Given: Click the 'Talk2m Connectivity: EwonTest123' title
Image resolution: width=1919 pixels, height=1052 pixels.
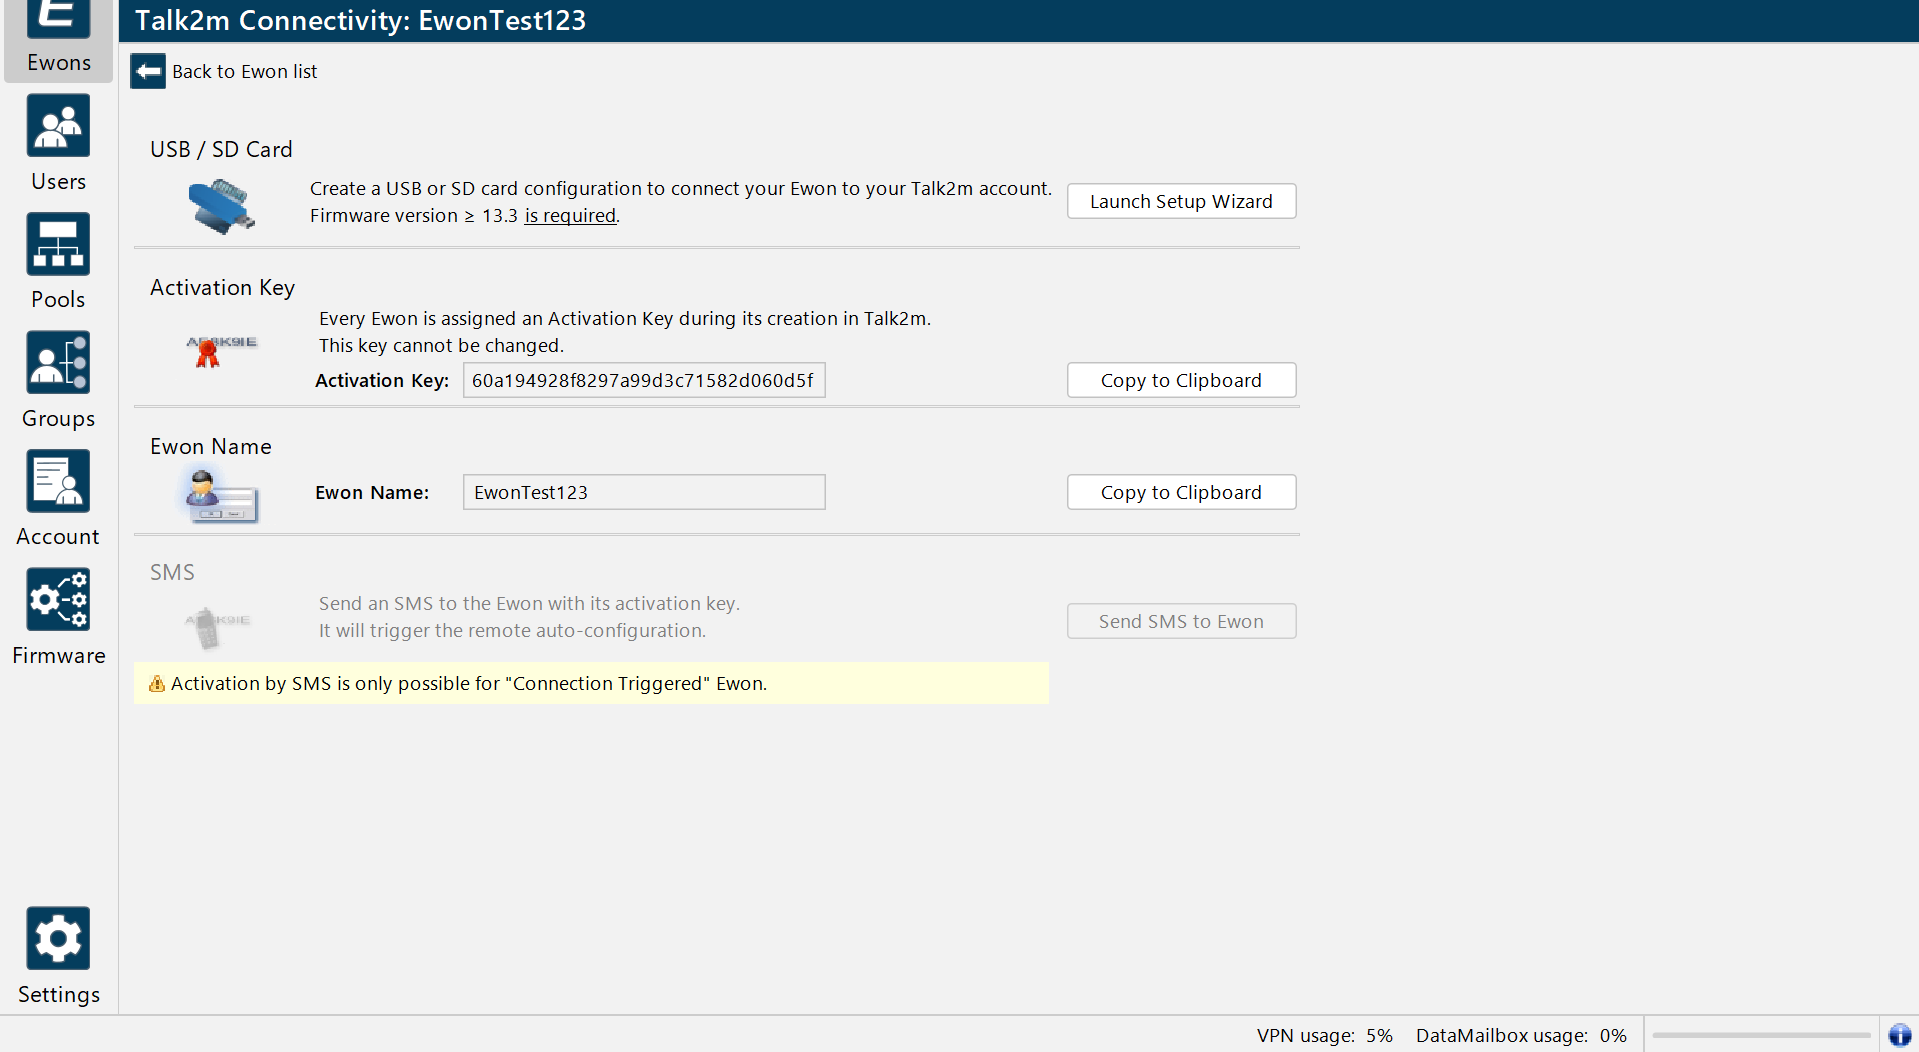Looking at the screenshot, I should point(360,20).
